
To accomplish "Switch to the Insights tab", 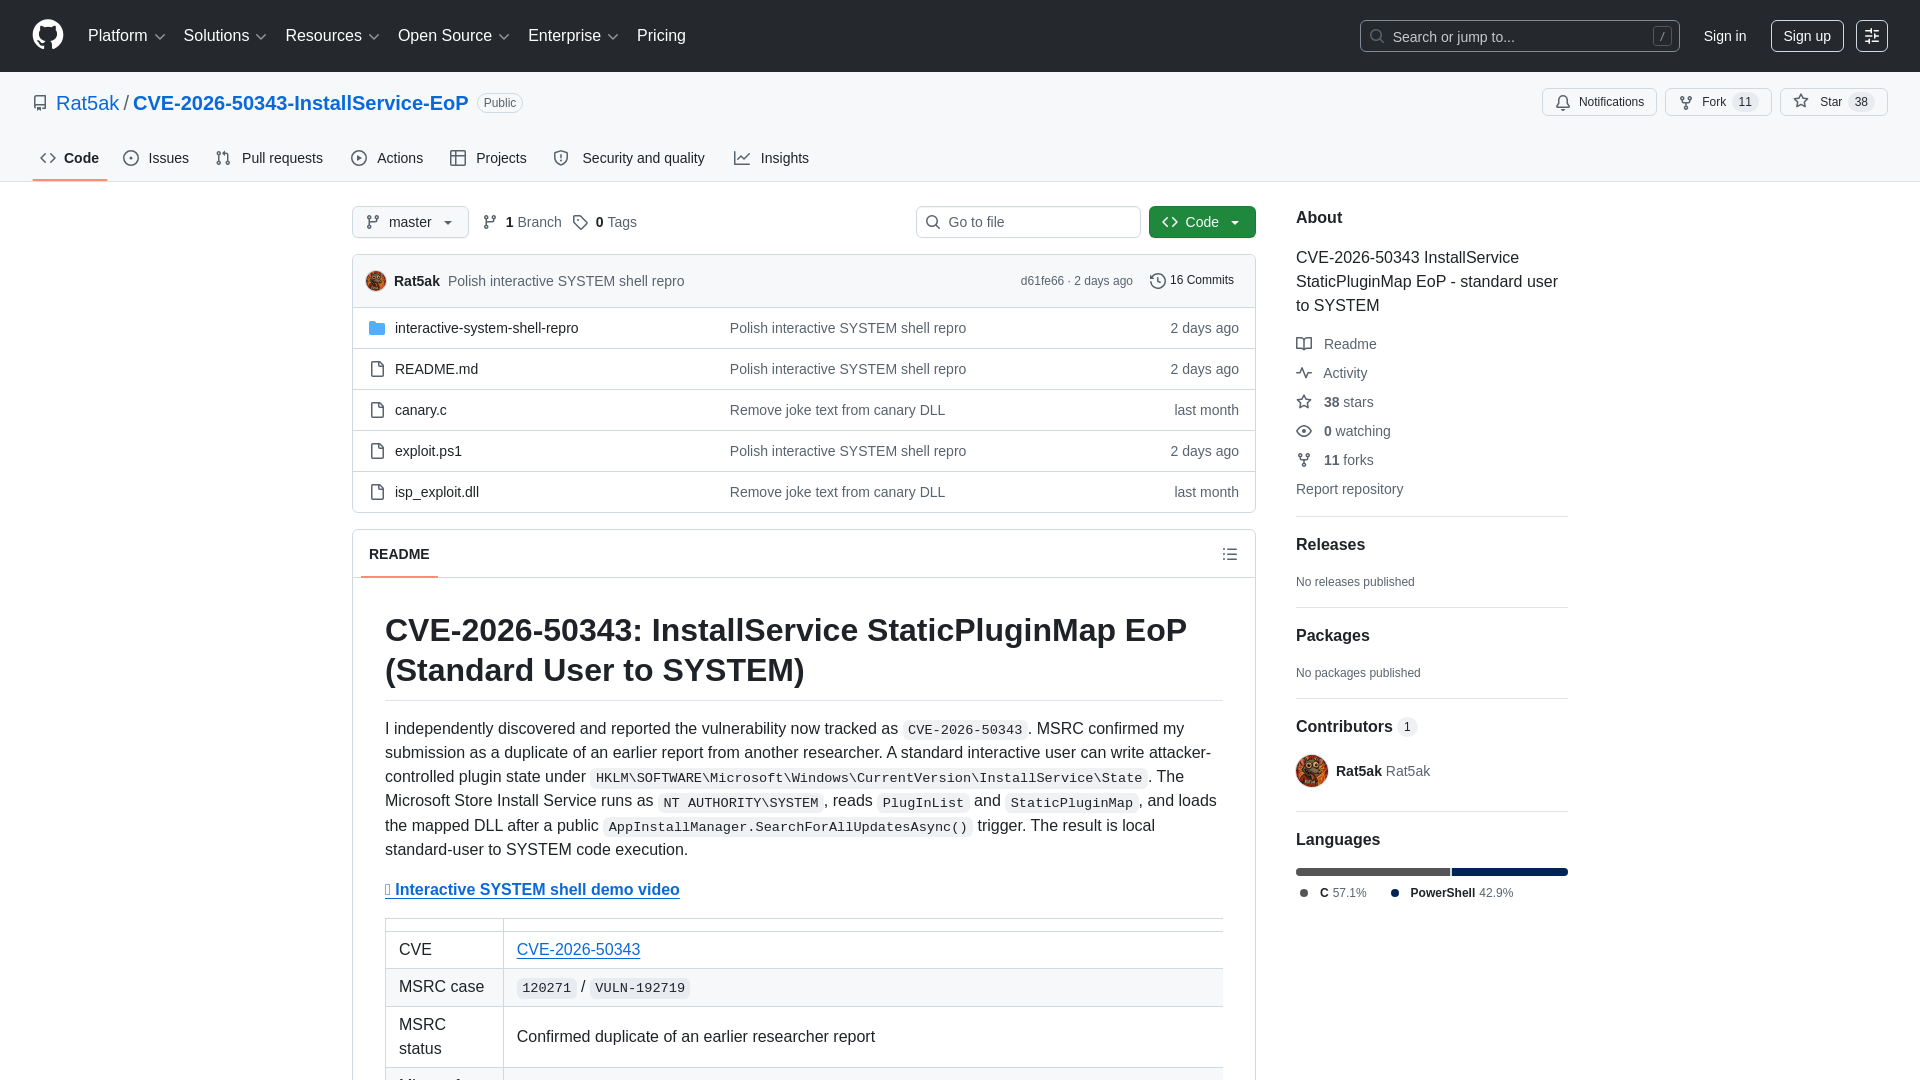I will 771,158.
